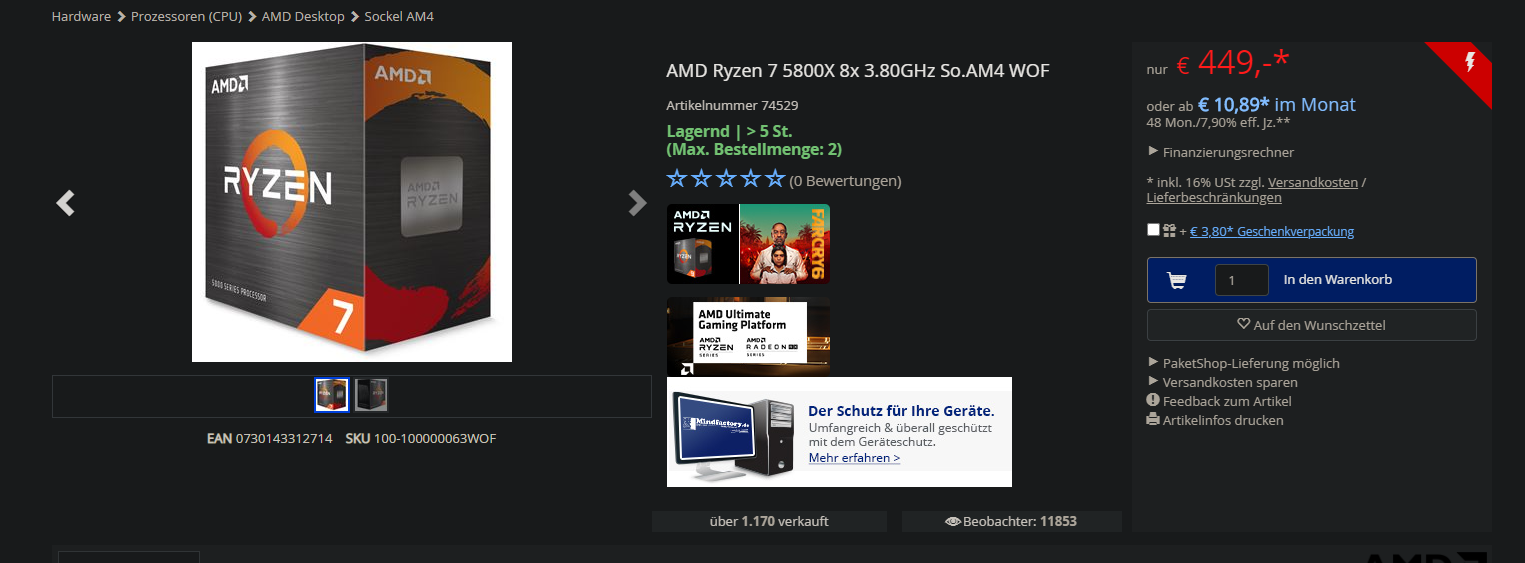Image resolution: width=1525 pixels, height=563 pixels.
Task: Open the Lieferbeschränkungen link
Action: pyautogui.click(x=1214, y=198)
